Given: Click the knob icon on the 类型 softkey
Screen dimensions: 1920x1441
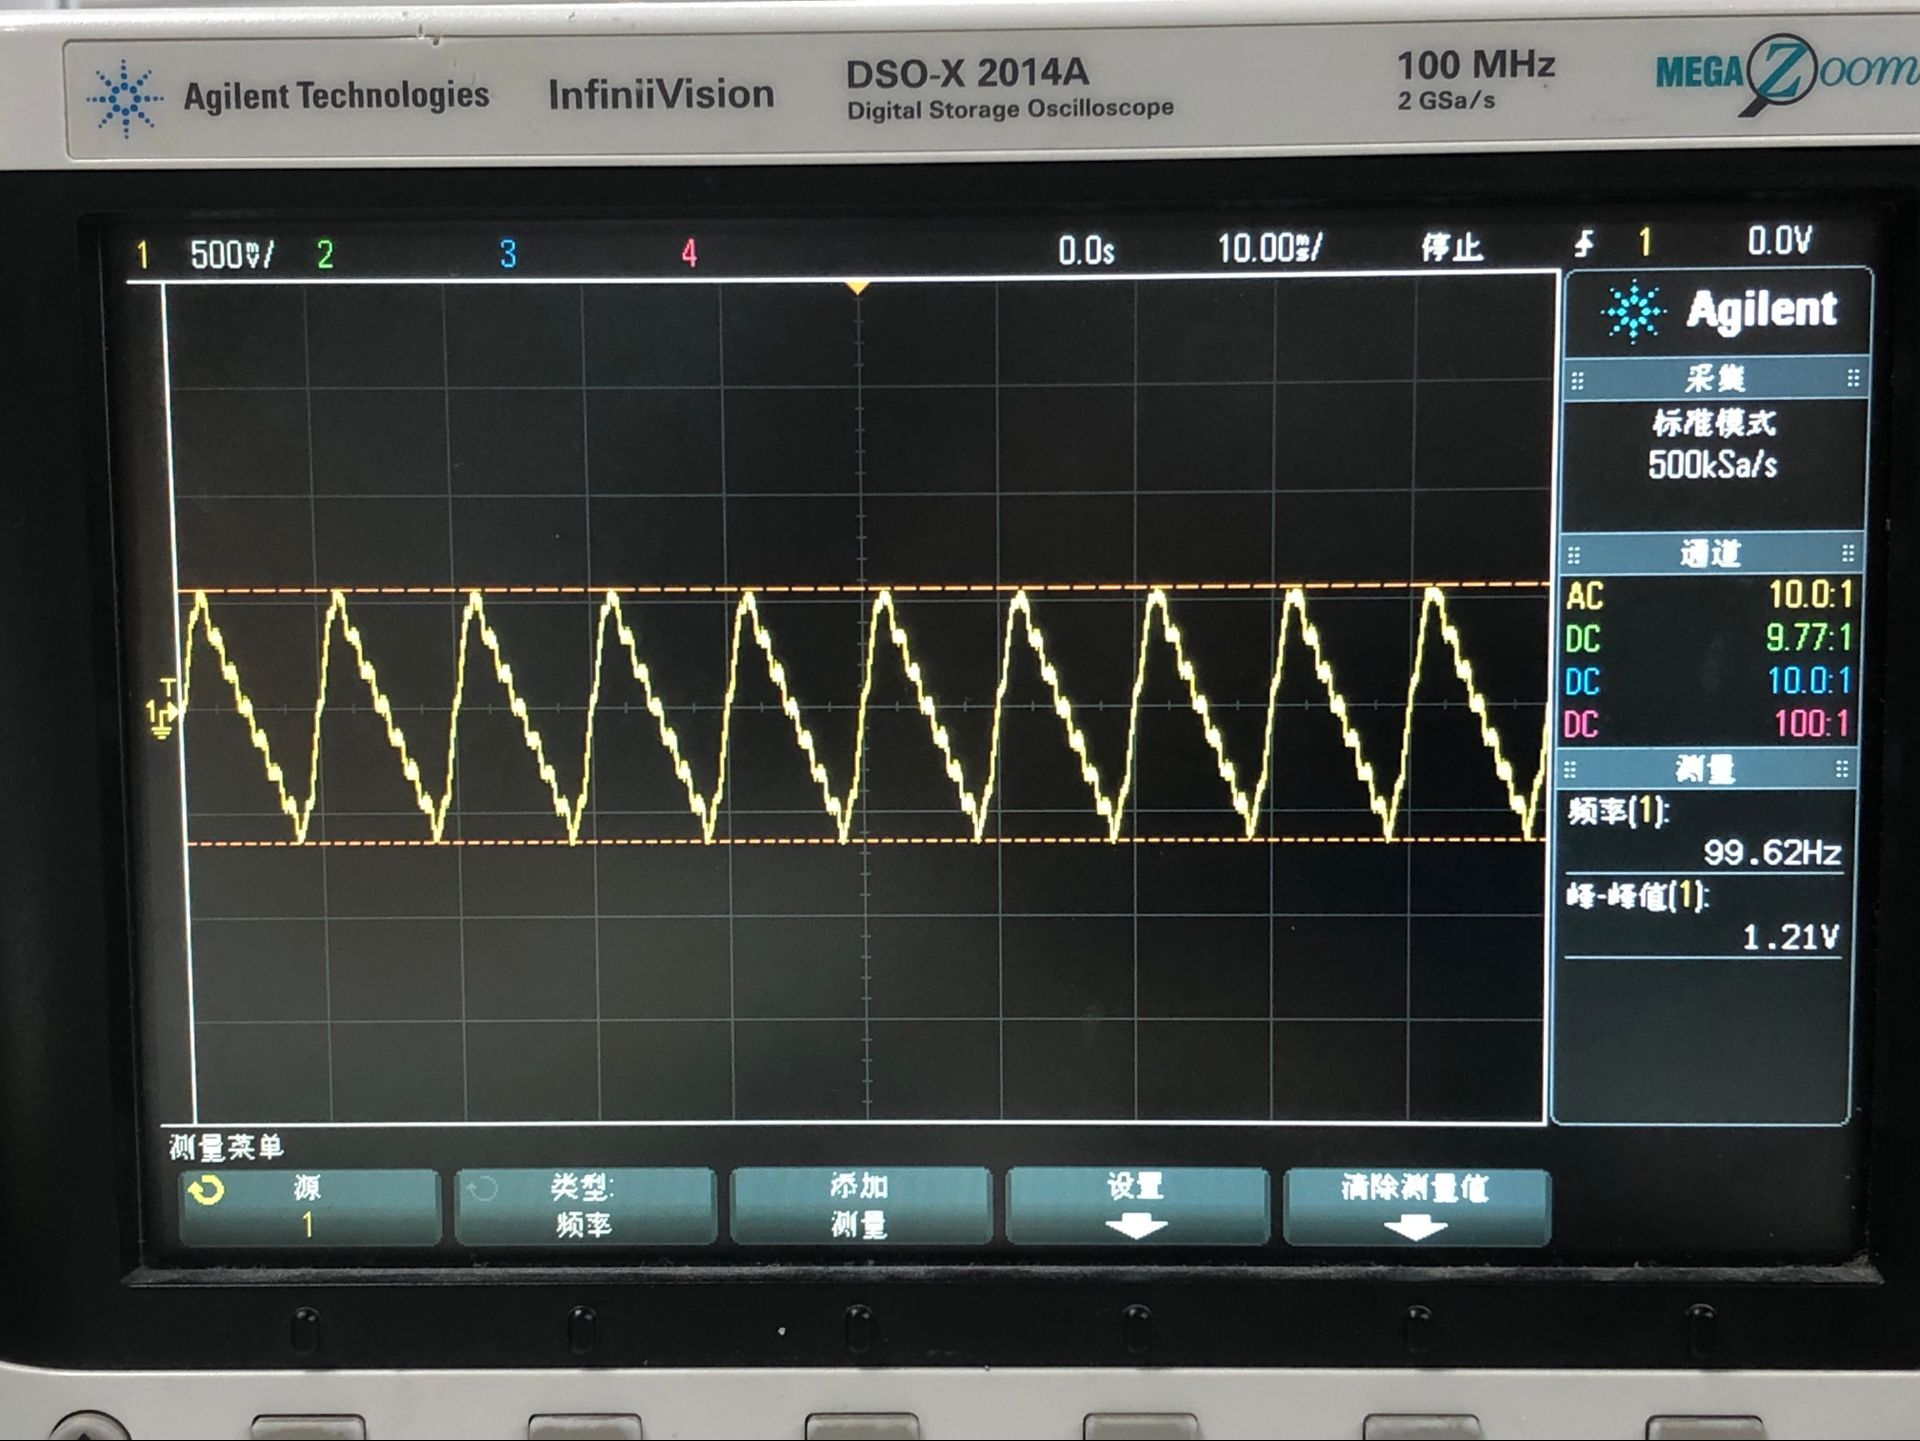Looking at the screenshot, I should tap(482, 1189).
